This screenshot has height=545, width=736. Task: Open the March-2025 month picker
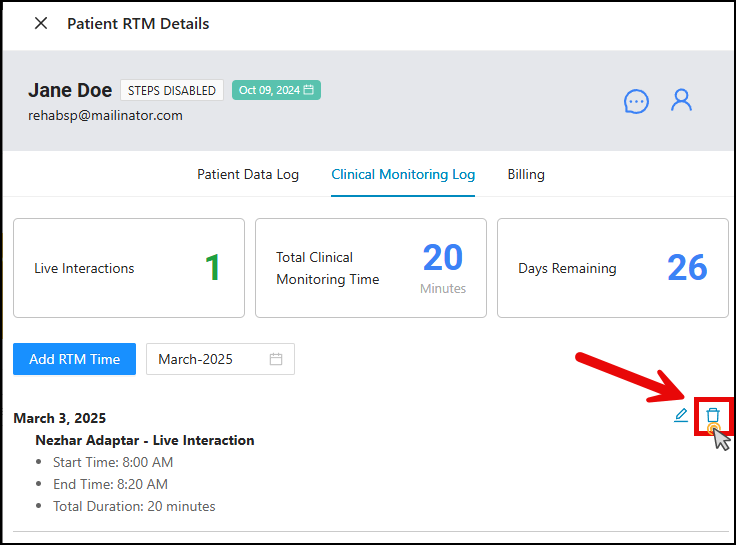220,359
